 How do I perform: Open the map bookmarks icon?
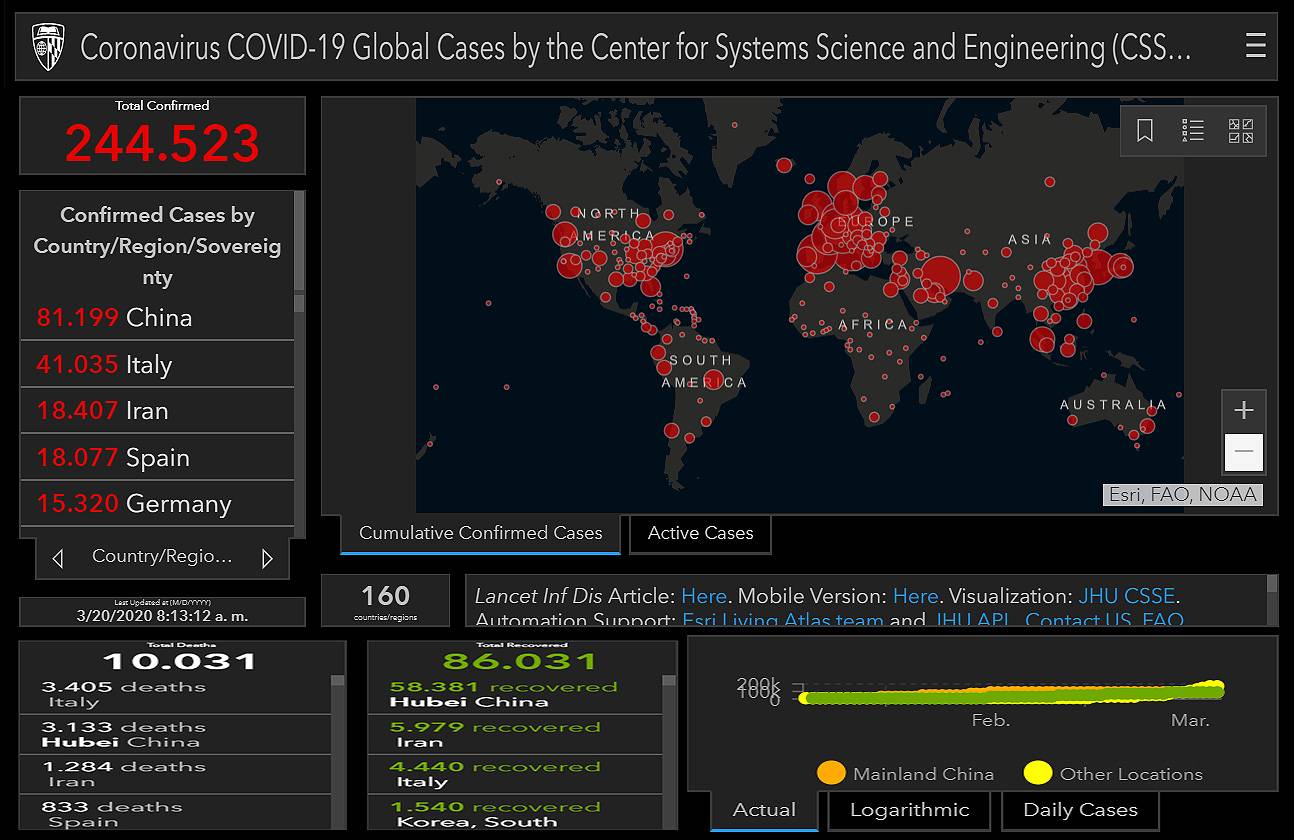click(x=1145, y=131)
